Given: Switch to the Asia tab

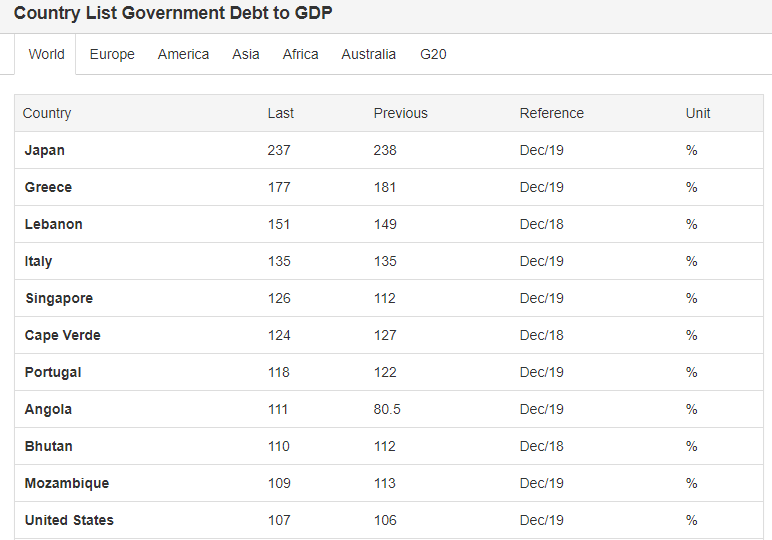Looking at the screenshot, I should tap(246, 54).
